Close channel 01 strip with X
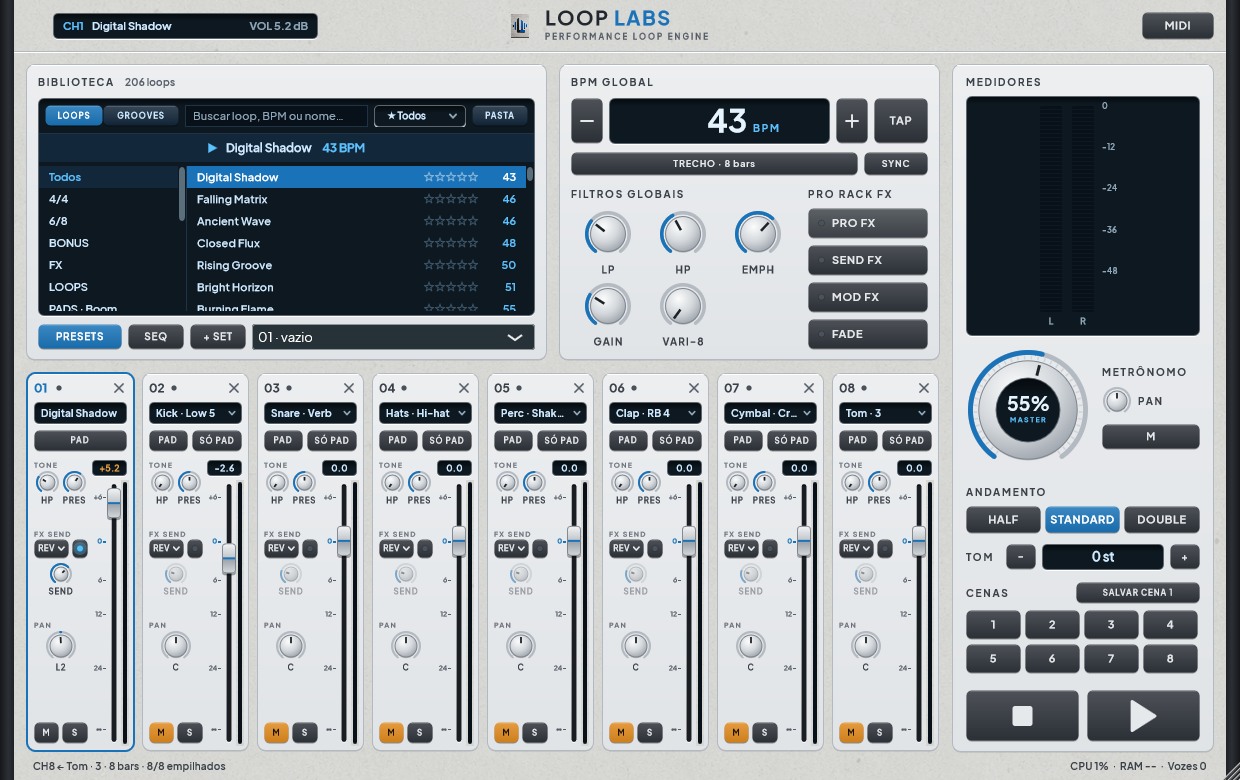1240x780 pixels. point(119,388)
